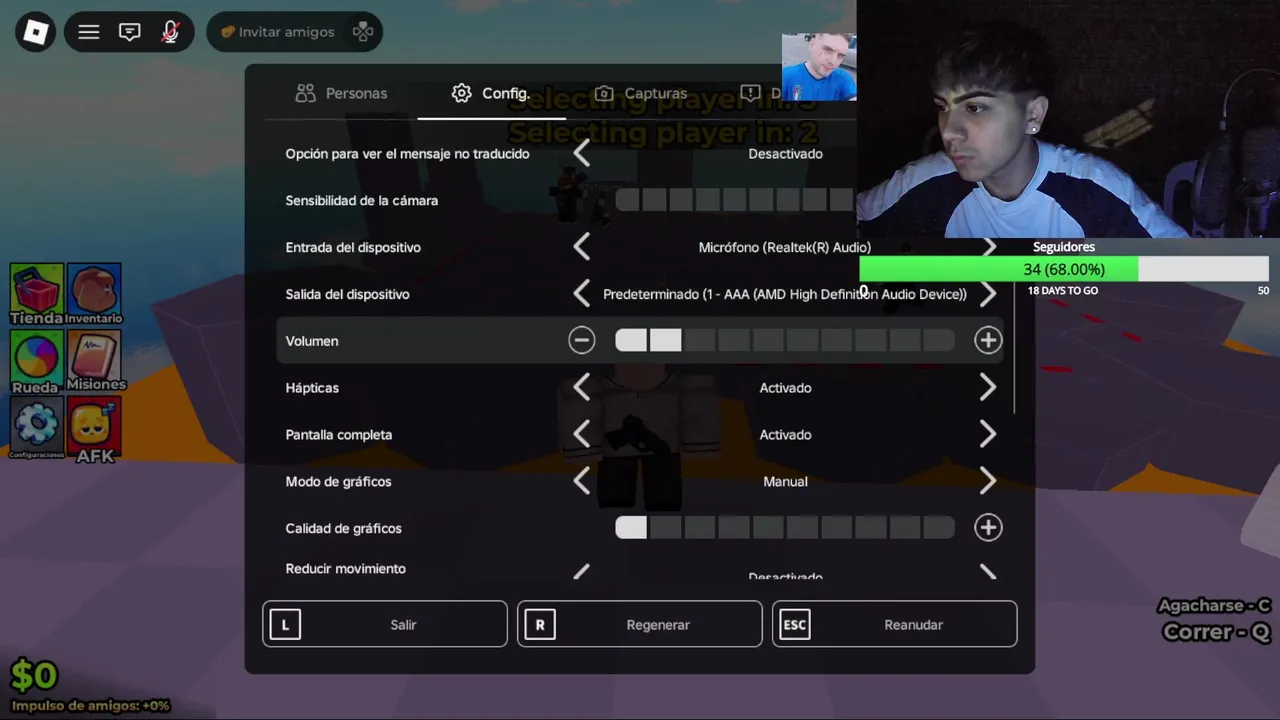This screenshot has width=1280, height=720.
Task: Click the Micrófono (Realtek(R) Audio) value
Action: pos(785,247)
